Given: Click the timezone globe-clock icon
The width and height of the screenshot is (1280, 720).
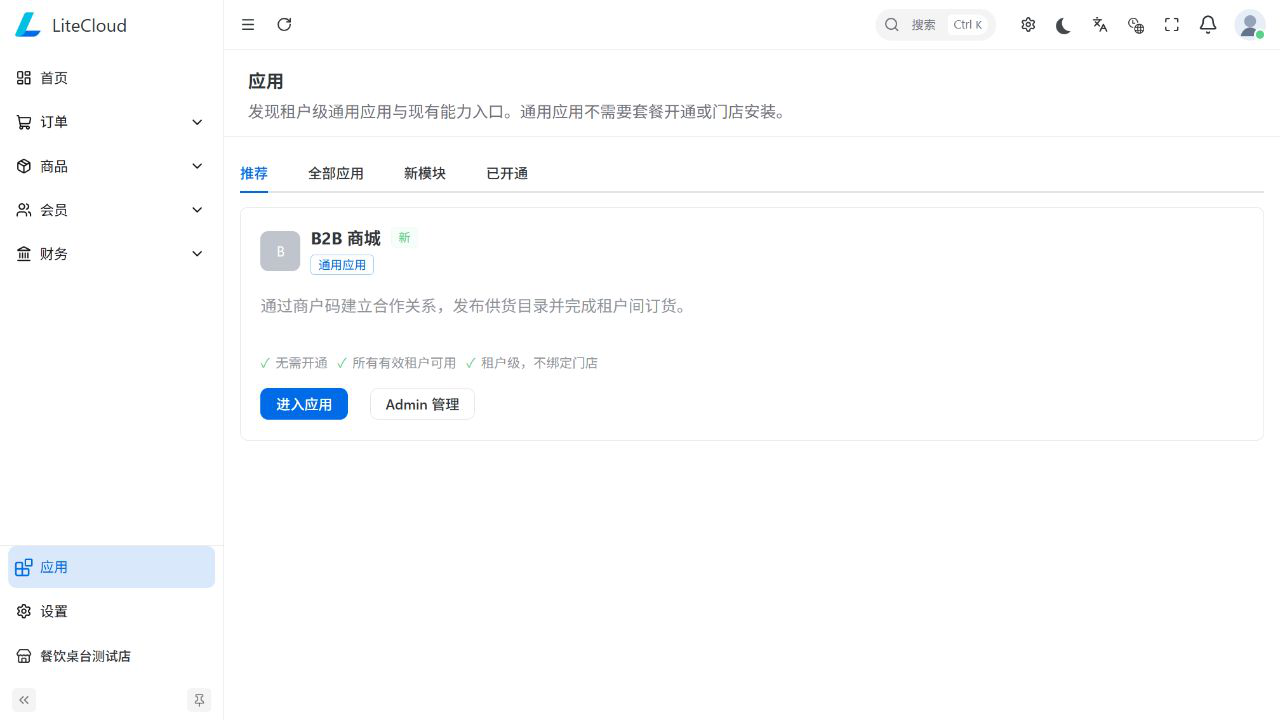Looking at the screenshot, I should click(x=1136, y=25).
